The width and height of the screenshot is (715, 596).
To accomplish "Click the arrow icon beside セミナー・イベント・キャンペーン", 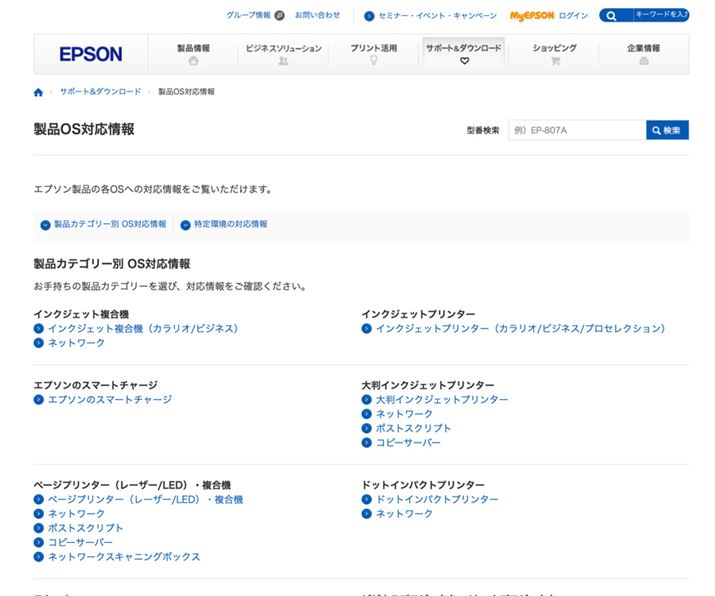I will click(x=369, y=16).
